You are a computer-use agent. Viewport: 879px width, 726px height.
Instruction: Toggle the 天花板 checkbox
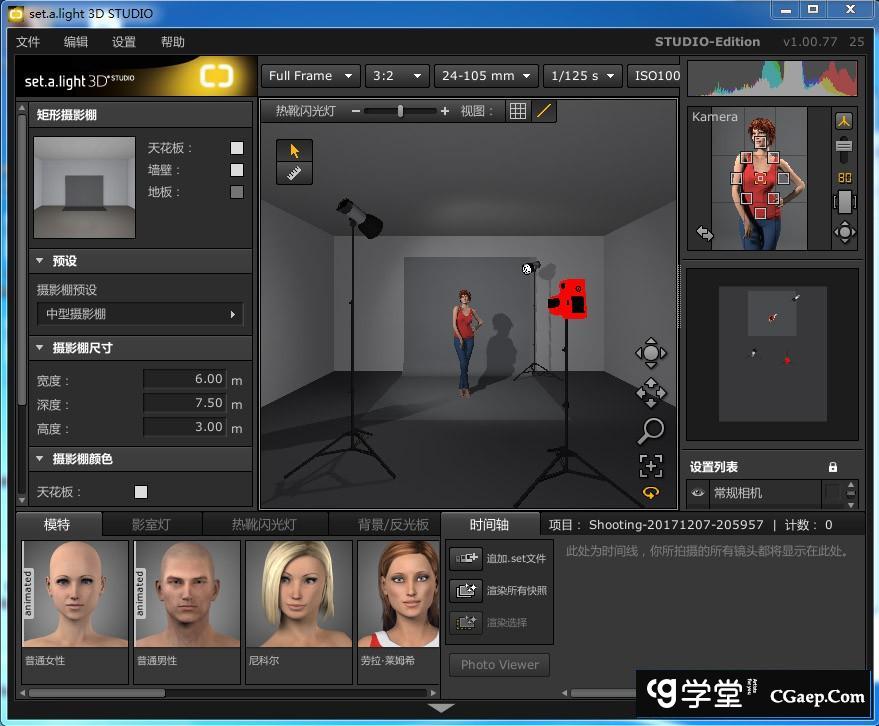click(x=237, y=148)
